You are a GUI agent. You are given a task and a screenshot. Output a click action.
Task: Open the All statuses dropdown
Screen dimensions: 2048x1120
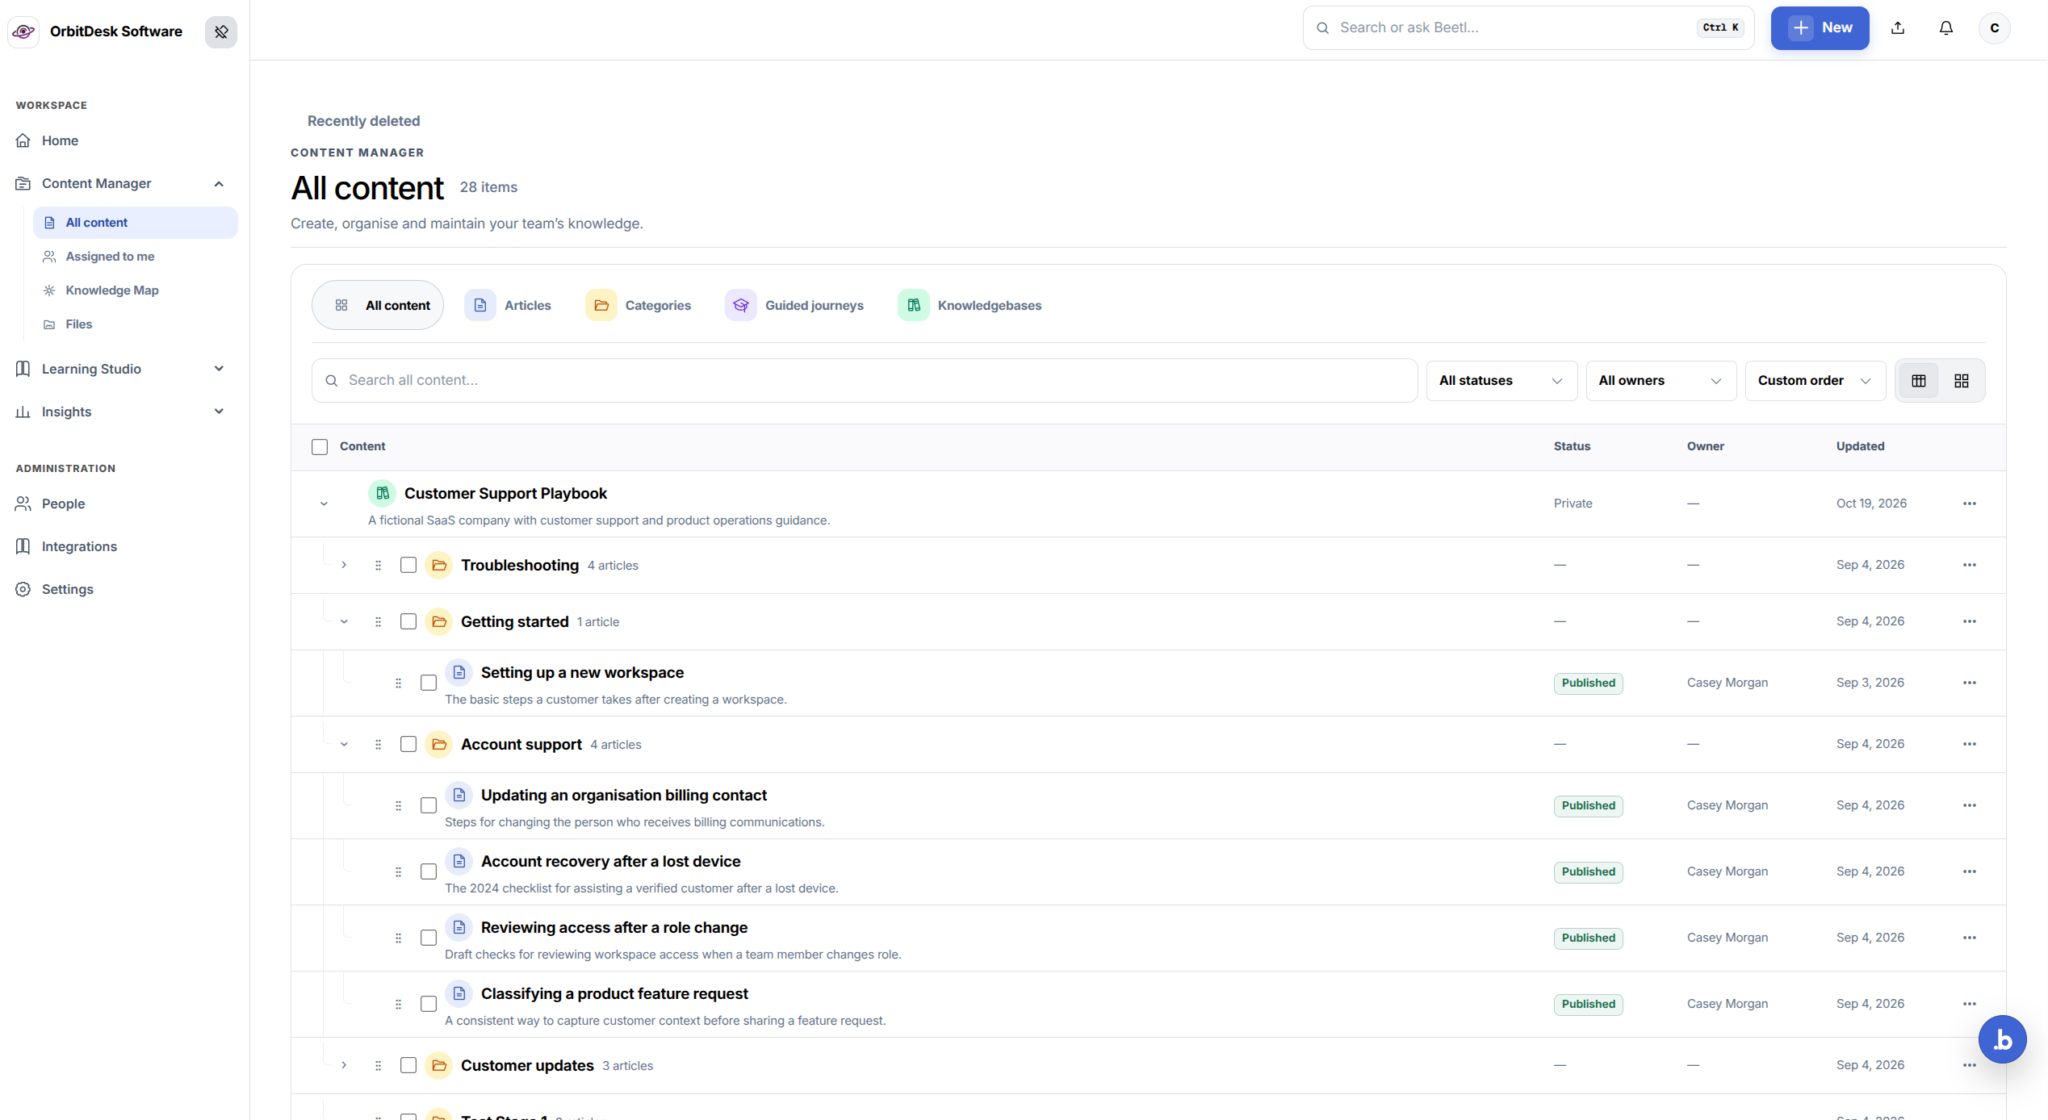click(1501, 381)
